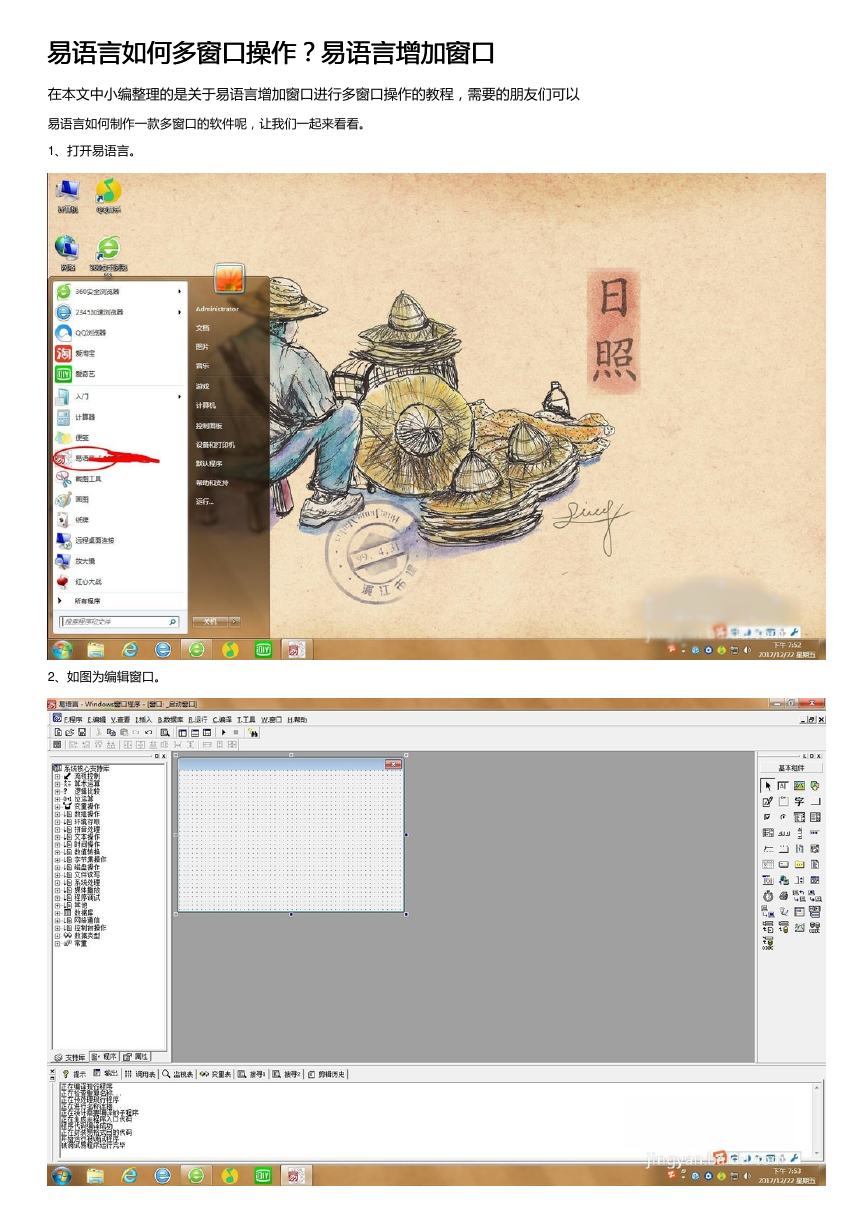Open the I.插入 menu
Image resolution: width=868 pixels, height=1228 pixels.
[x=143, y=719]
